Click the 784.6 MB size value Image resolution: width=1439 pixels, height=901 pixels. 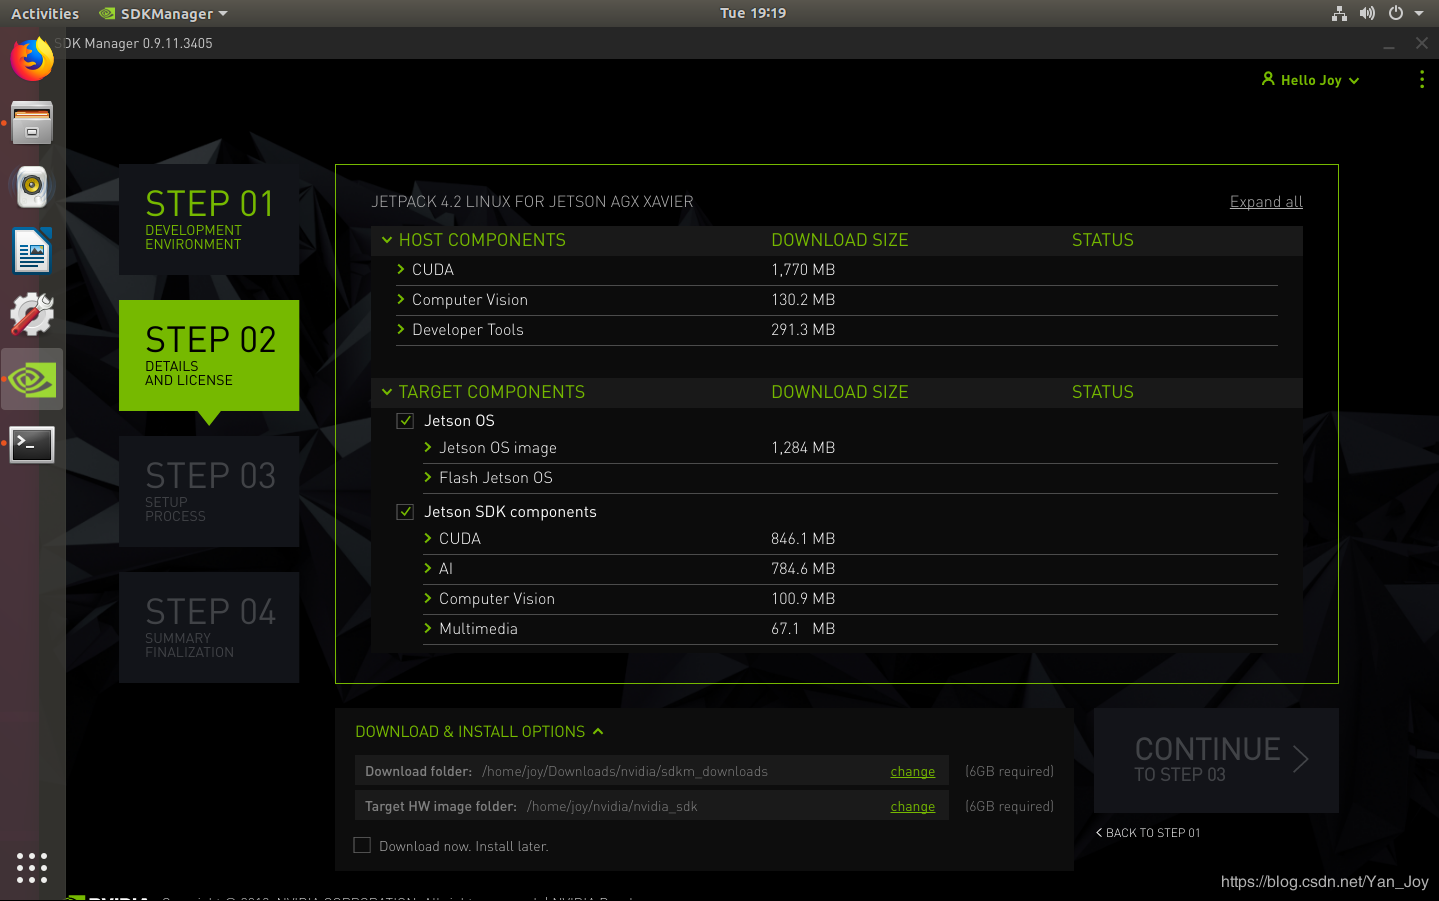[x=803, y=569]
